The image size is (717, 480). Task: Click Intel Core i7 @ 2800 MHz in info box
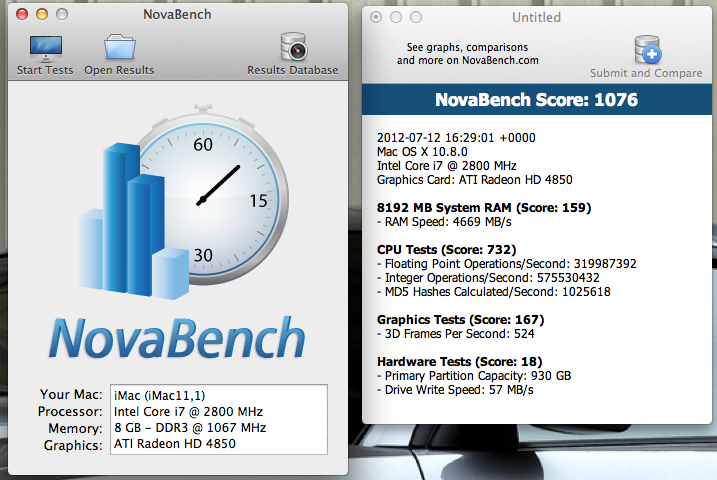[x=188, y=412]
